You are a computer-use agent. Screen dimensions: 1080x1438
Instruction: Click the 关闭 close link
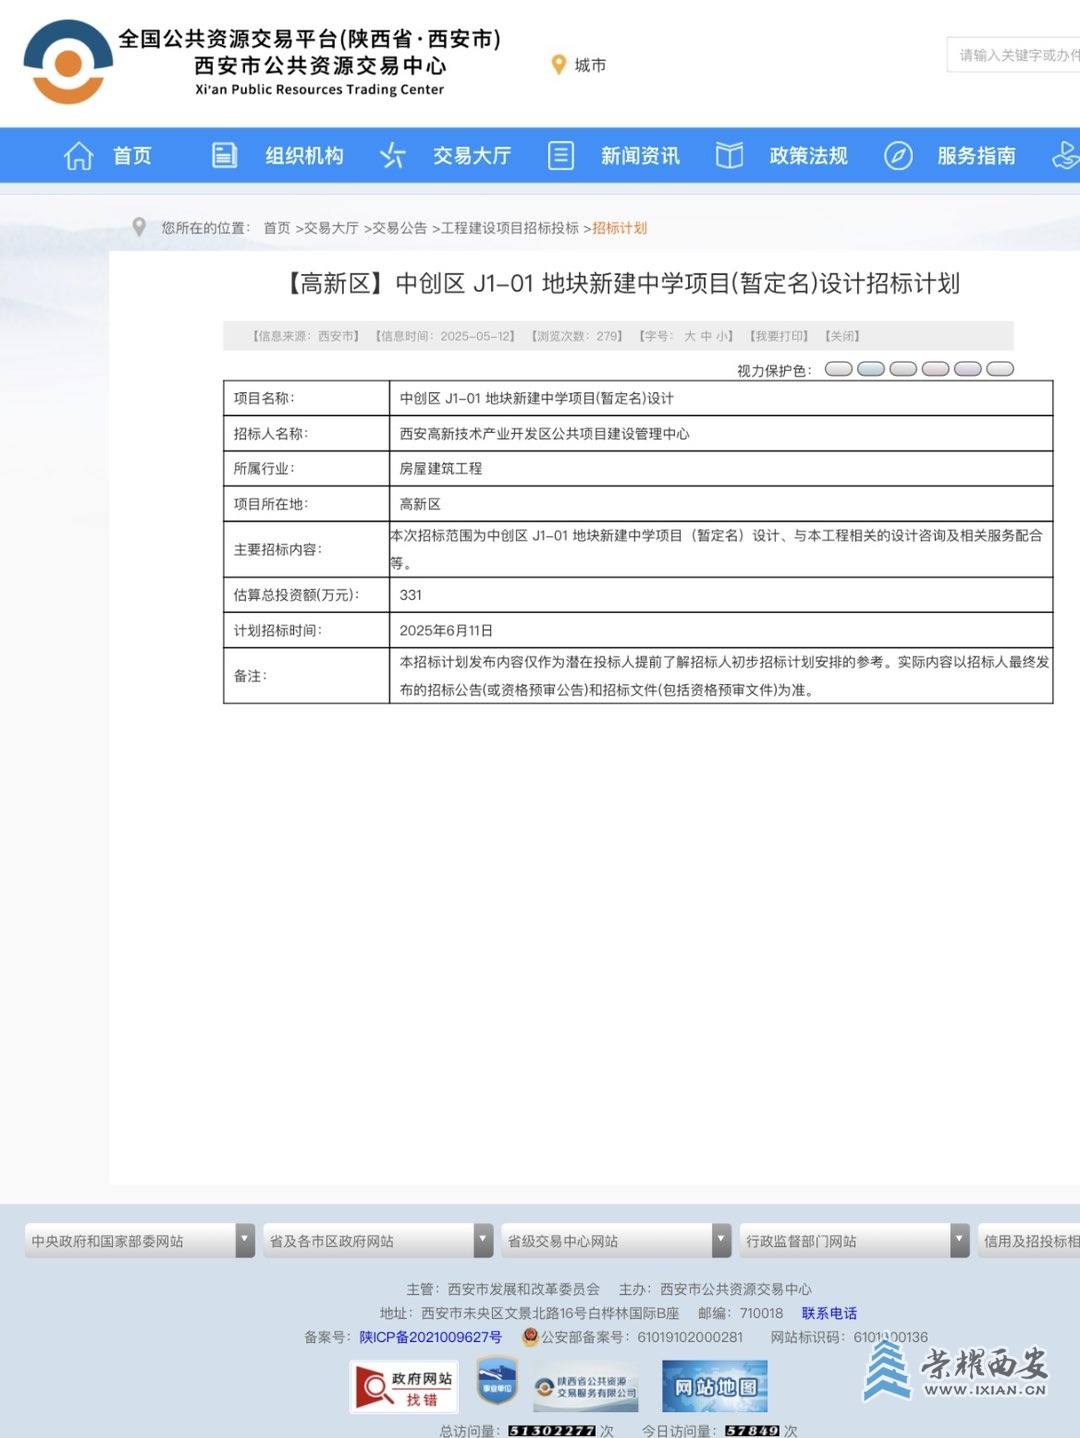(842, 336)
